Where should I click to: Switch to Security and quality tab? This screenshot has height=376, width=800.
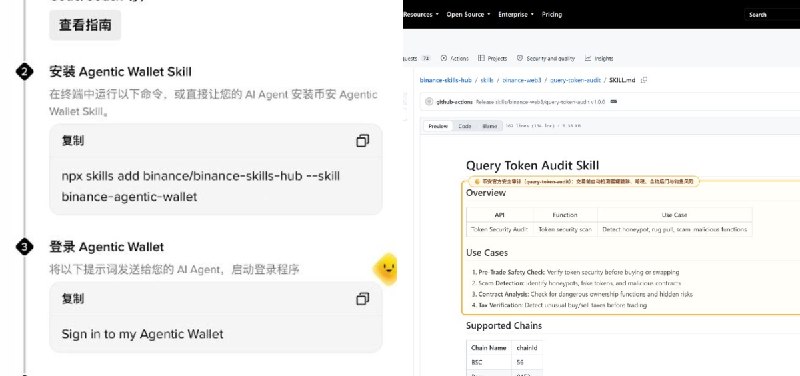coord(545,58)
